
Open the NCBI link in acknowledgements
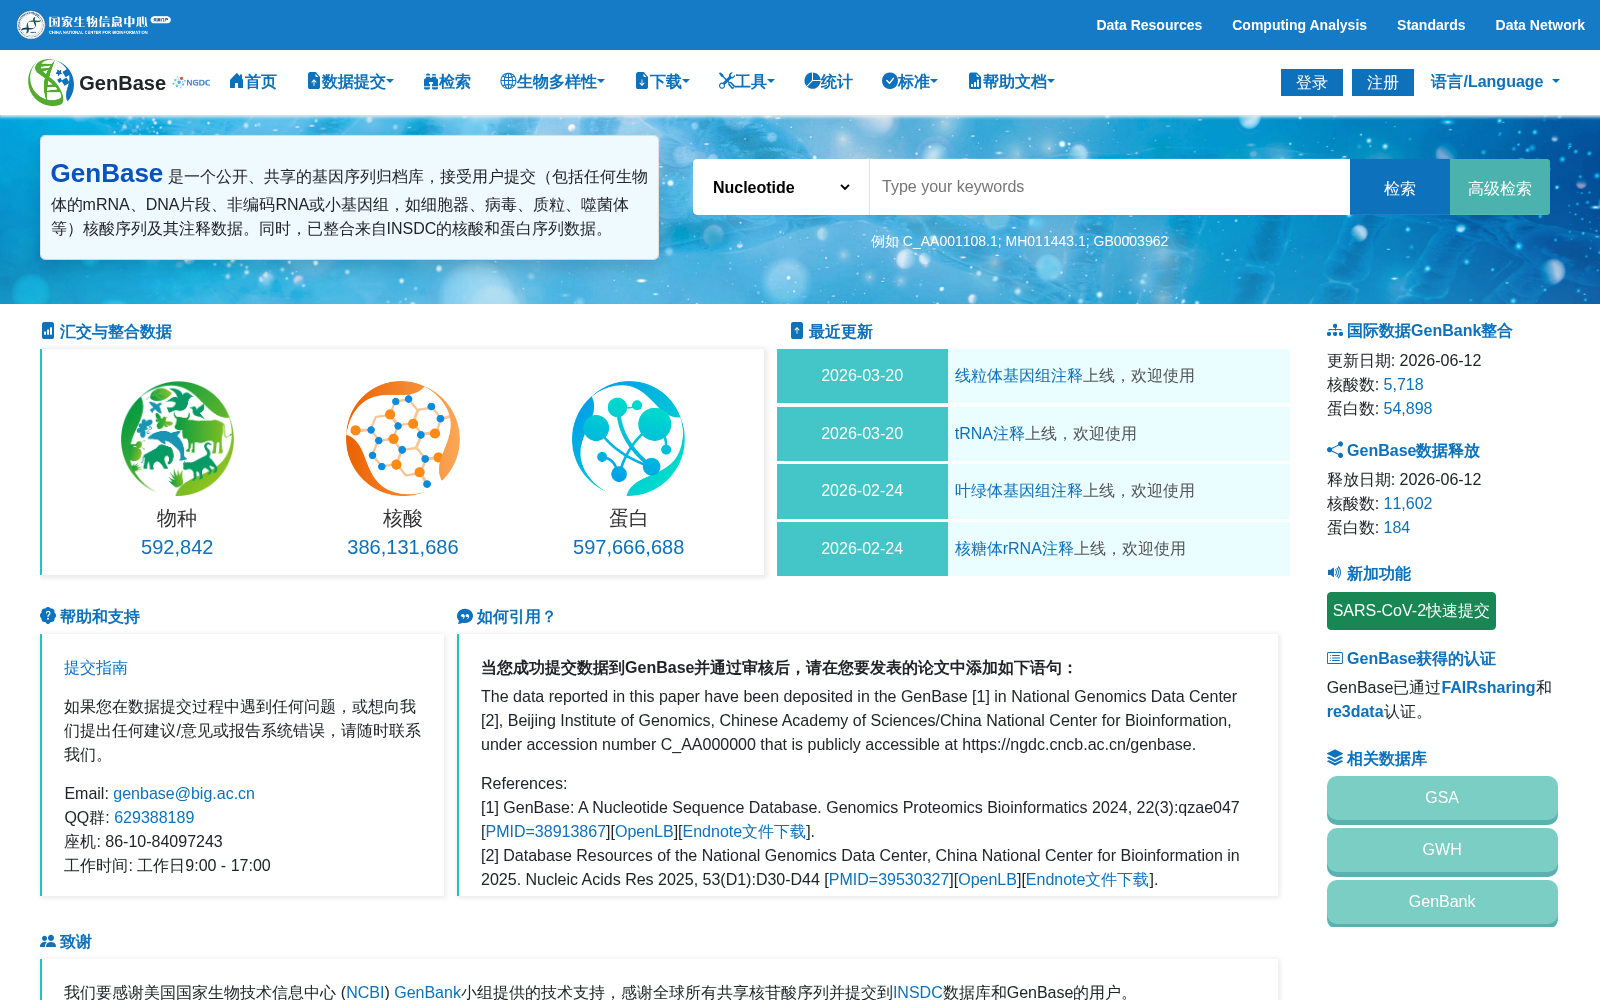365,992
